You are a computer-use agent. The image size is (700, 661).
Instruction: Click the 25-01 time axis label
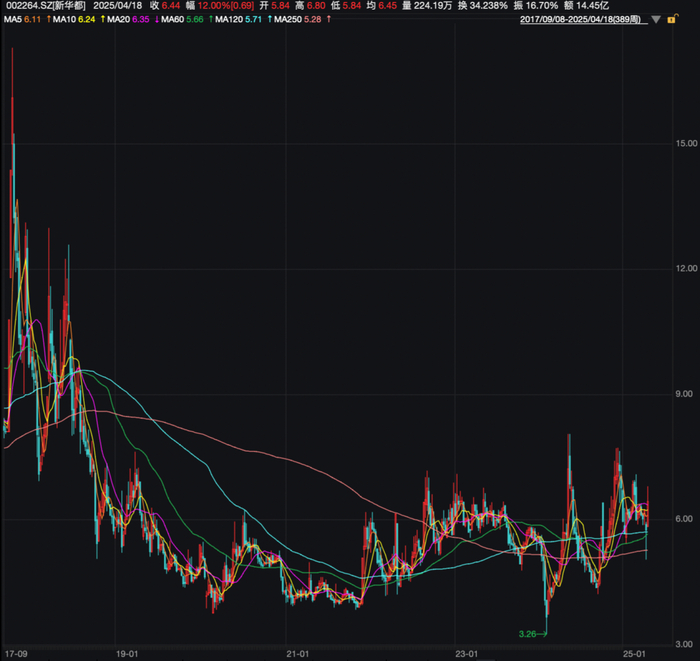coord(634,654)
